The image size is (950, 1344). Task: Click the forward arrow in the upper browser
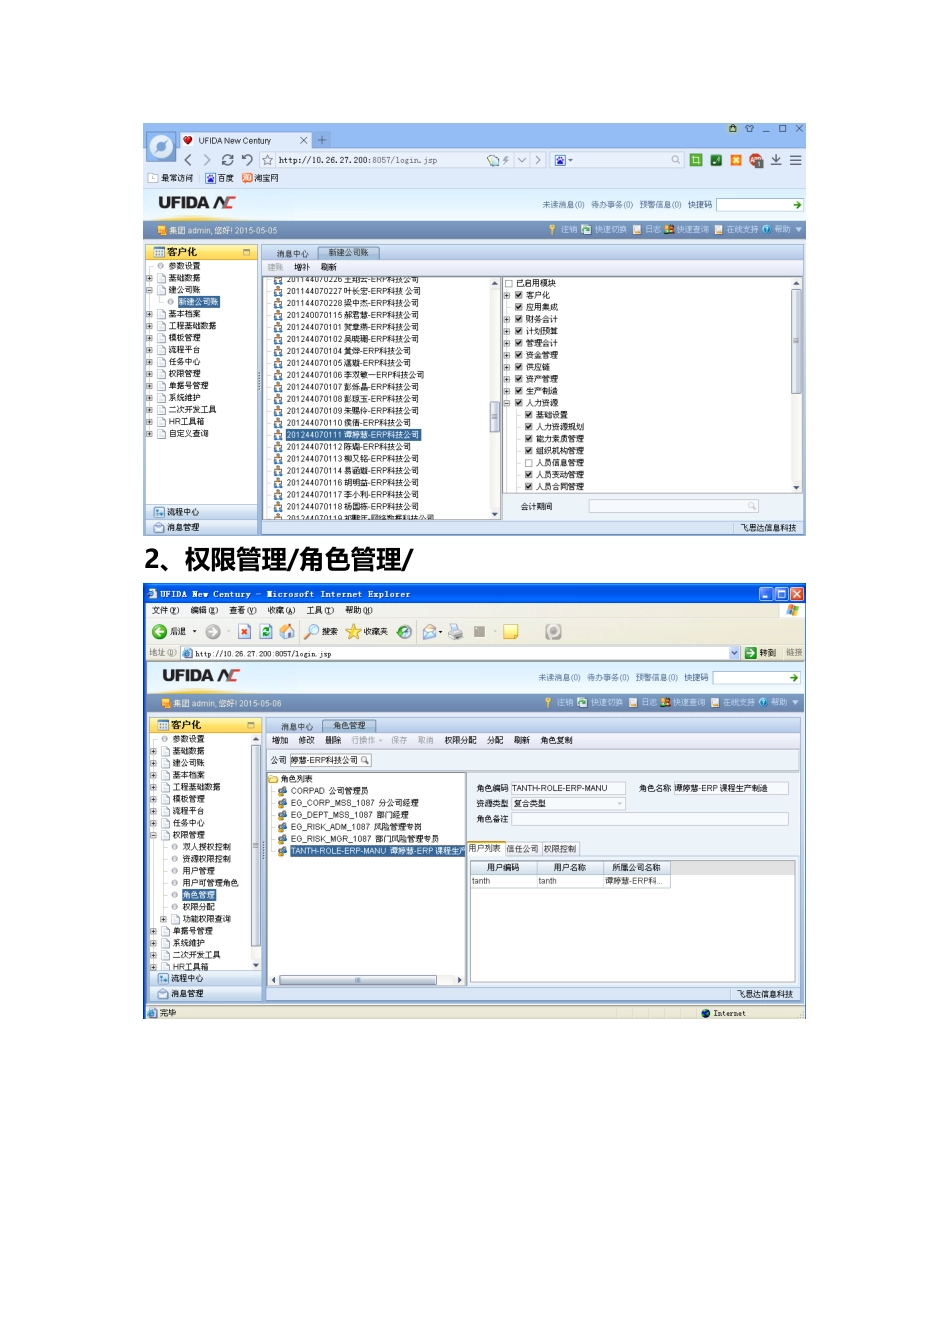pyautogui.click(x=207, y=160)
